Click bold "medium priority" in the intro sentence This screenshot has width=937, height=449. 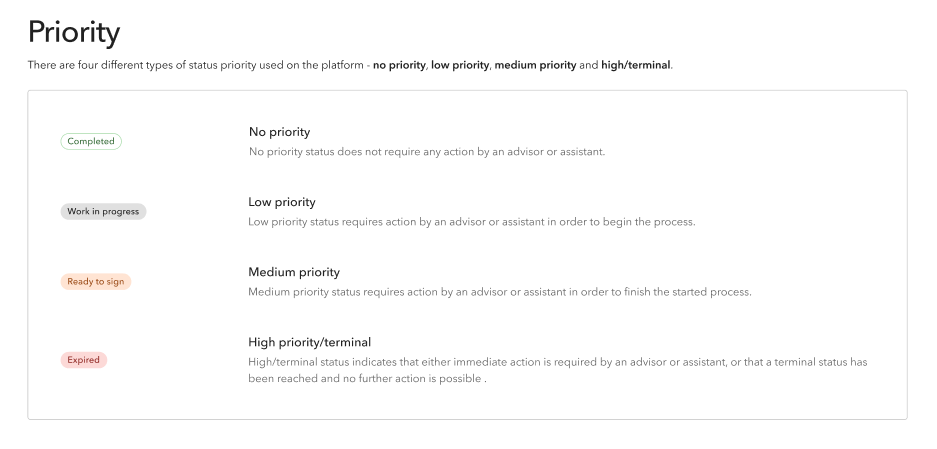point(535,66)
